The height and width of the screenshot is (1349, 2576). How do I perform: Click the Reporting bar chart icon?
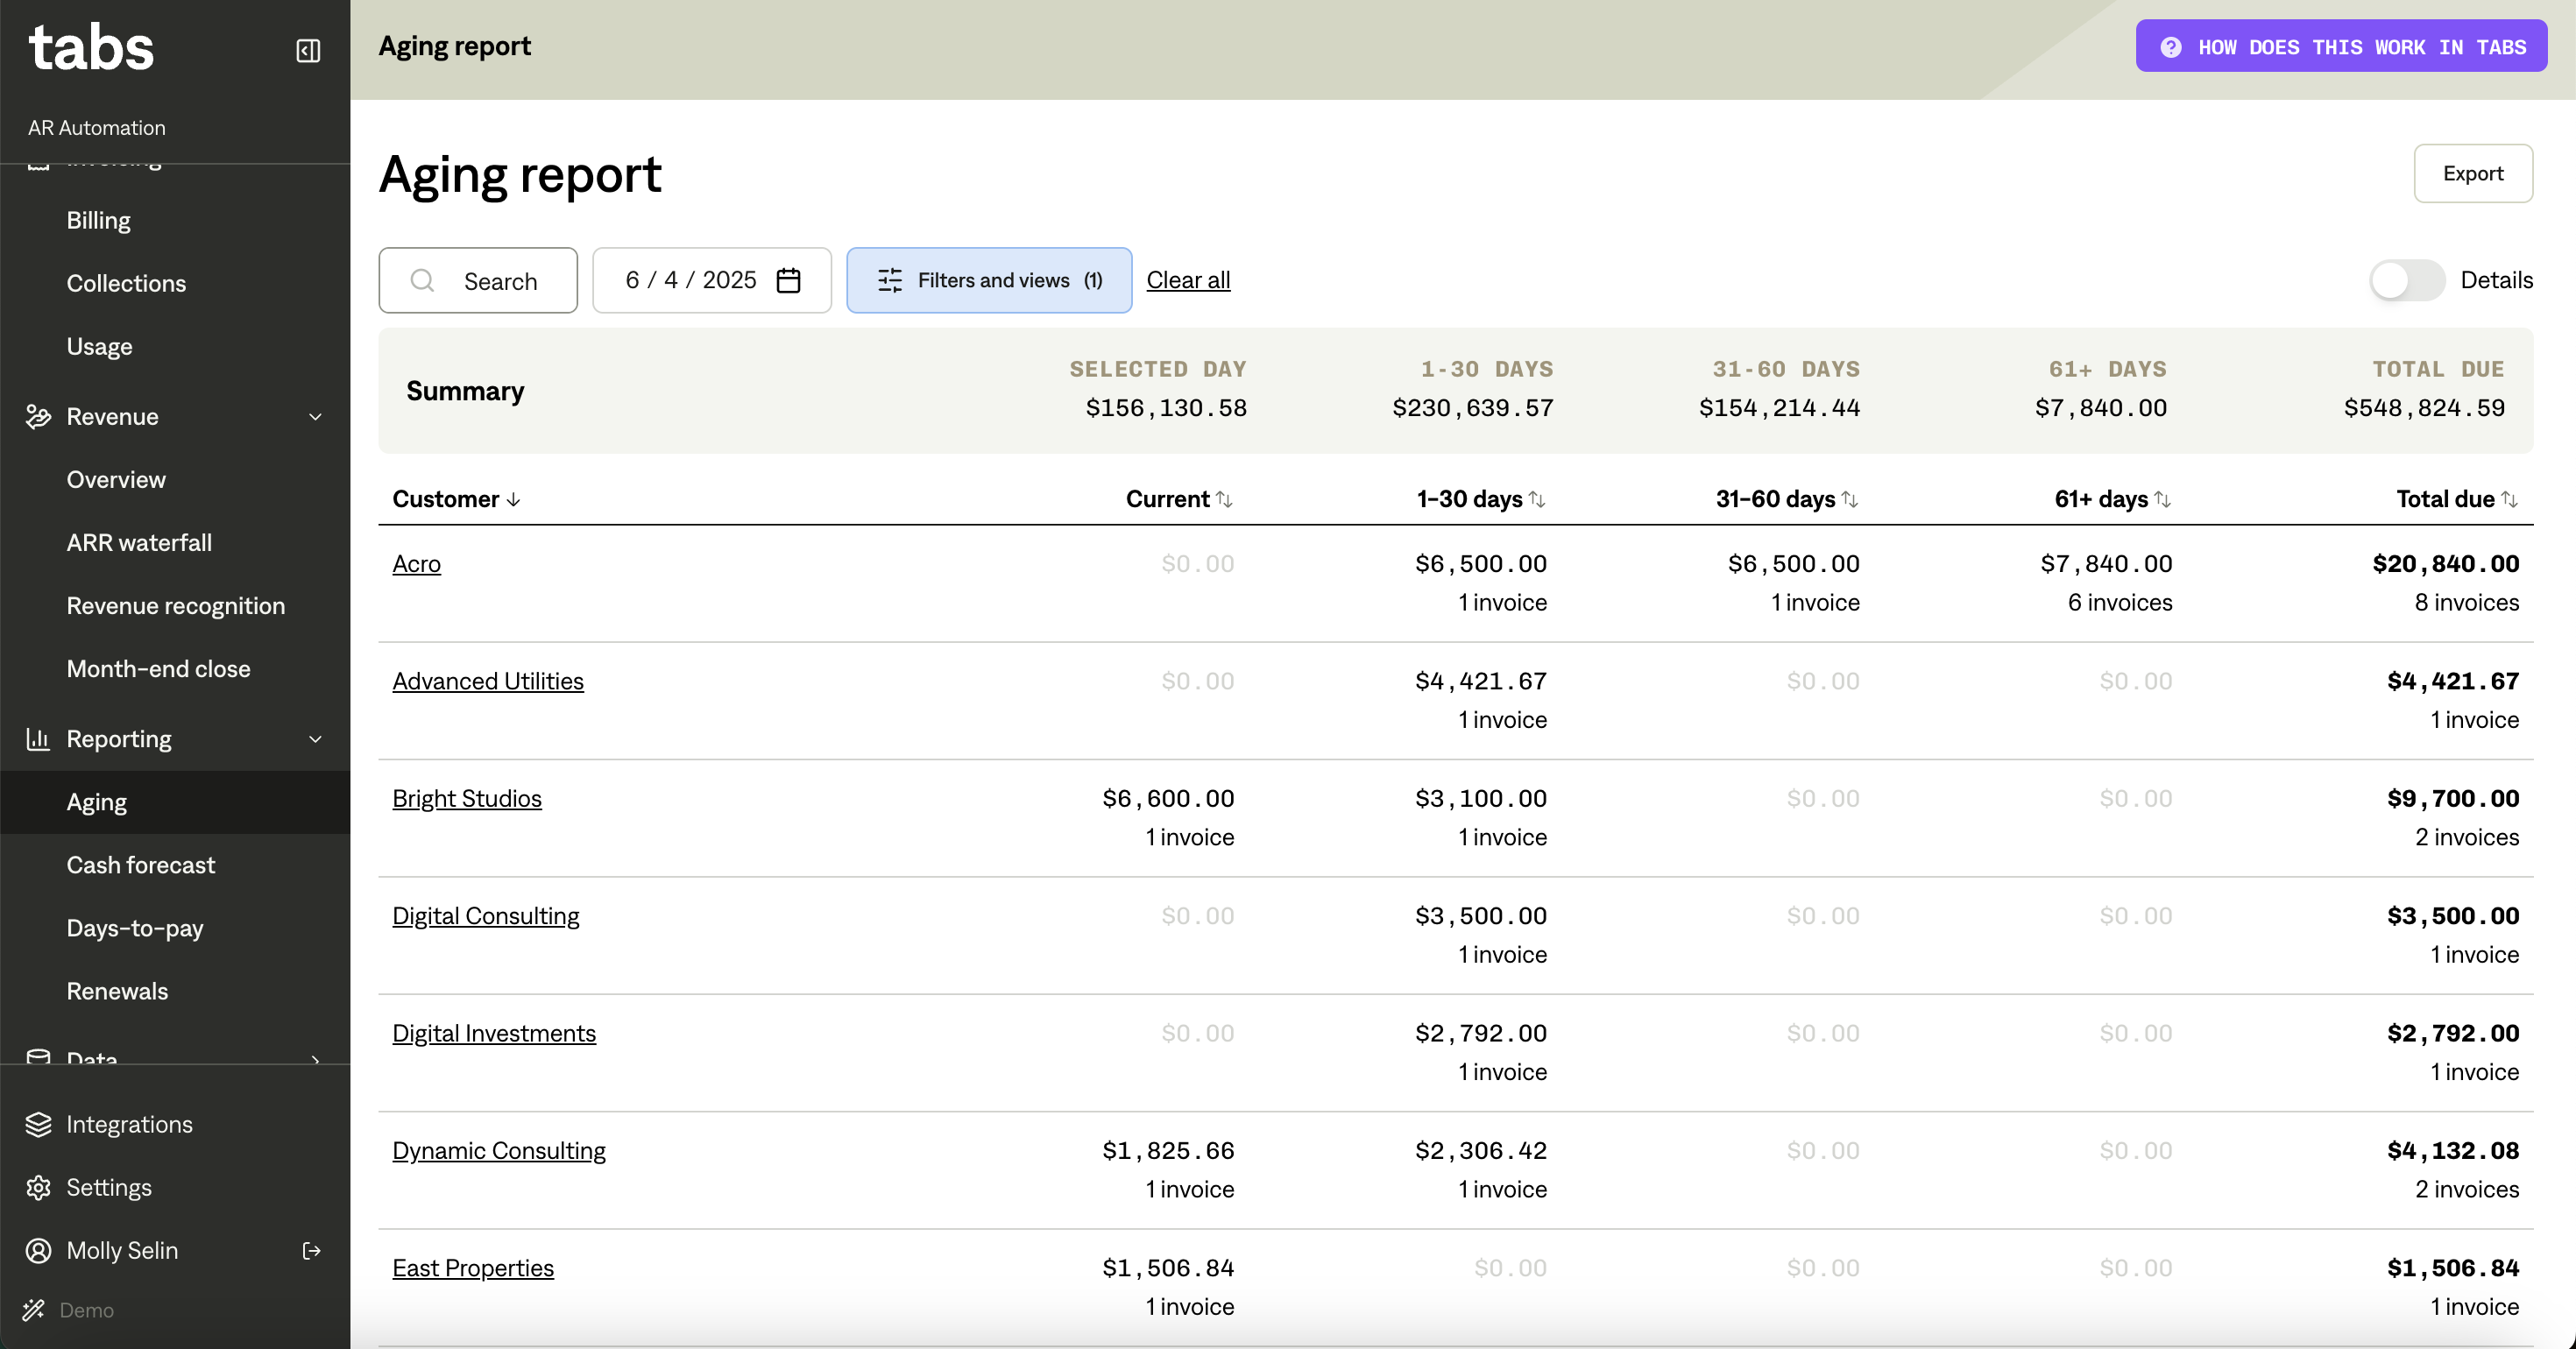click(x=38, y=739)
